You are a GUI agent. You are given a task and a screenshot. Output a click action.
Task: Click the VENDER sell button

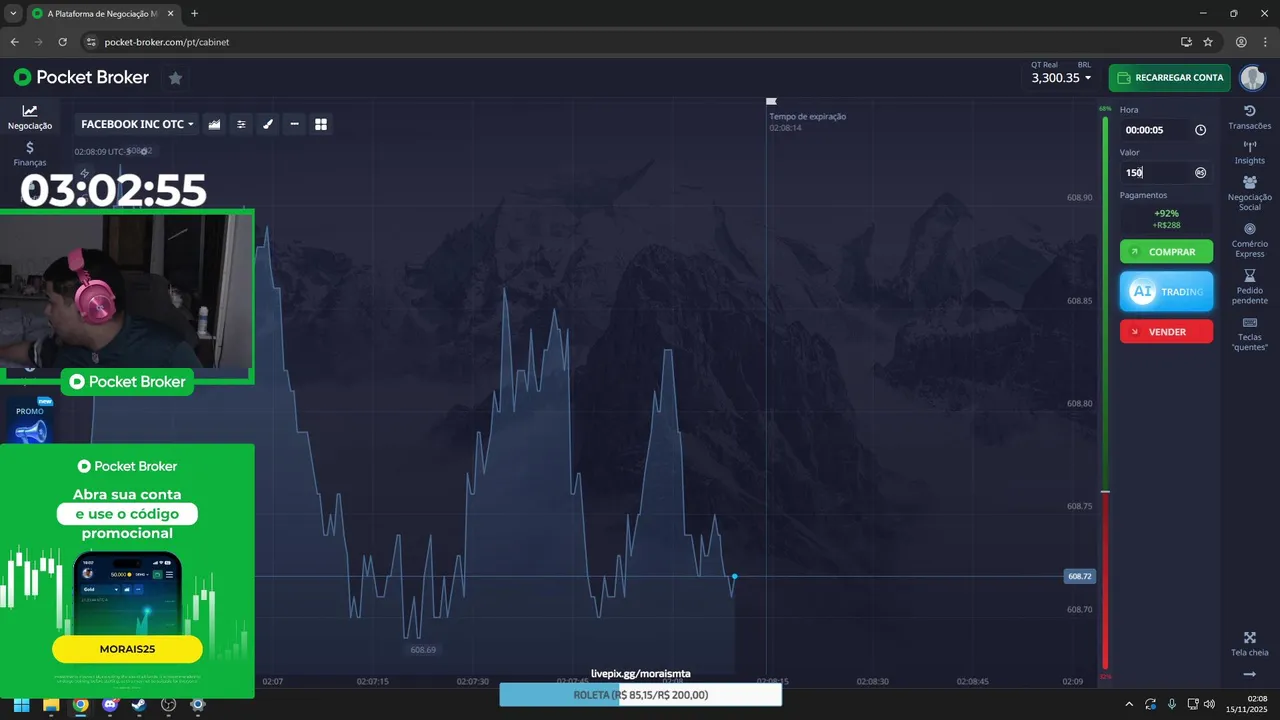click(x=1166, y=332)
